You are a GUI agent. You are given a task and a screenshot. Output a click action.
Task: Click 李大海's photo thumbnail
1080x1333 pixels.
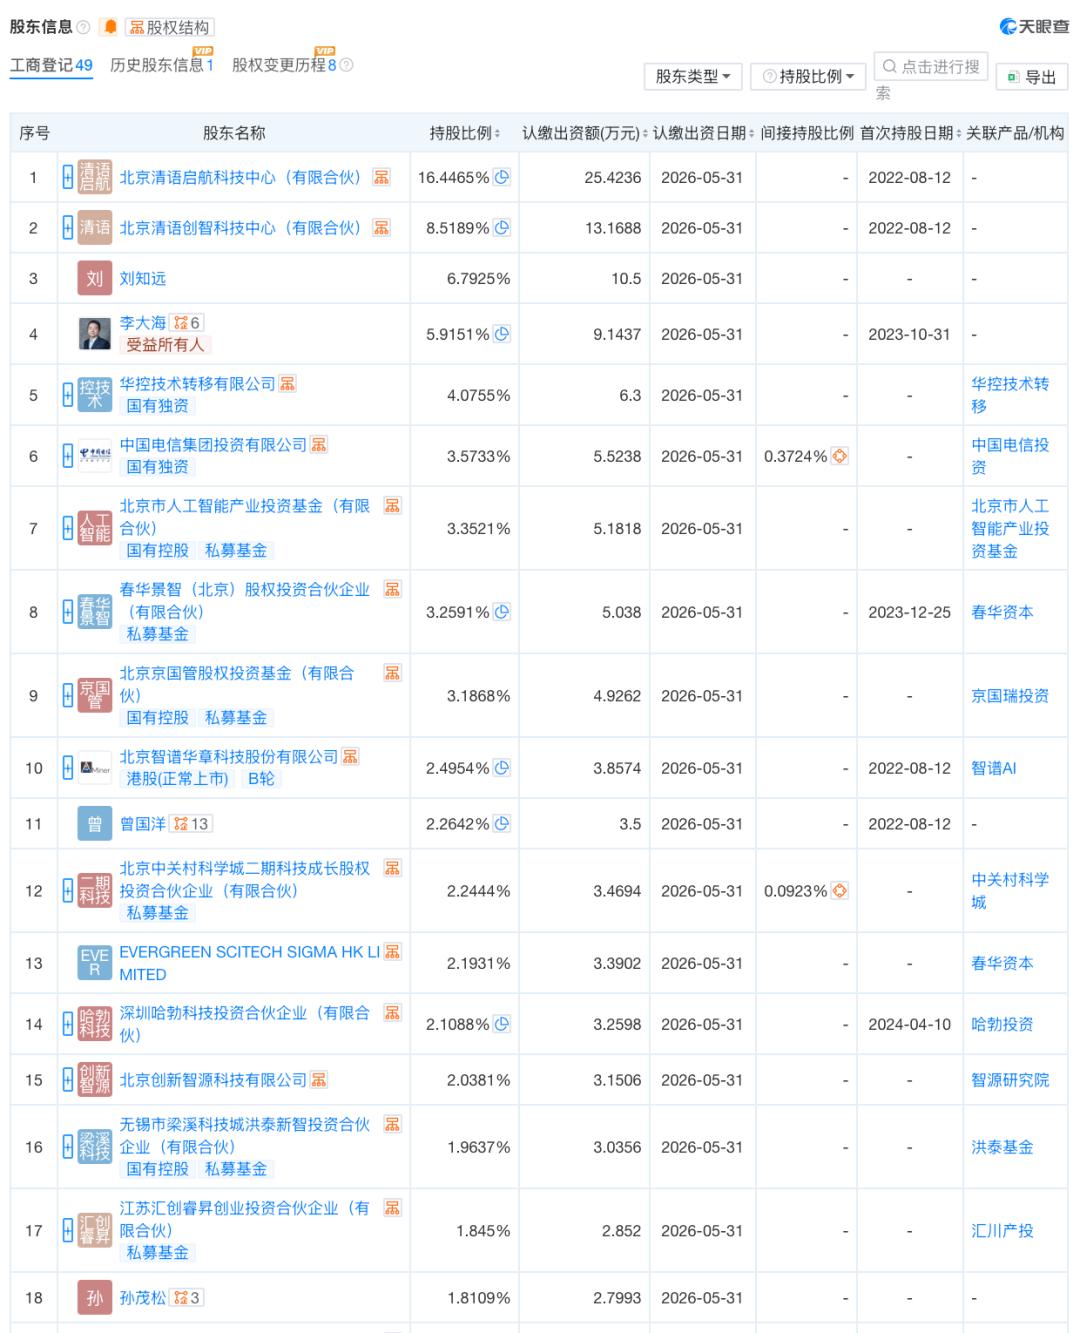click(x=95, y=334)
